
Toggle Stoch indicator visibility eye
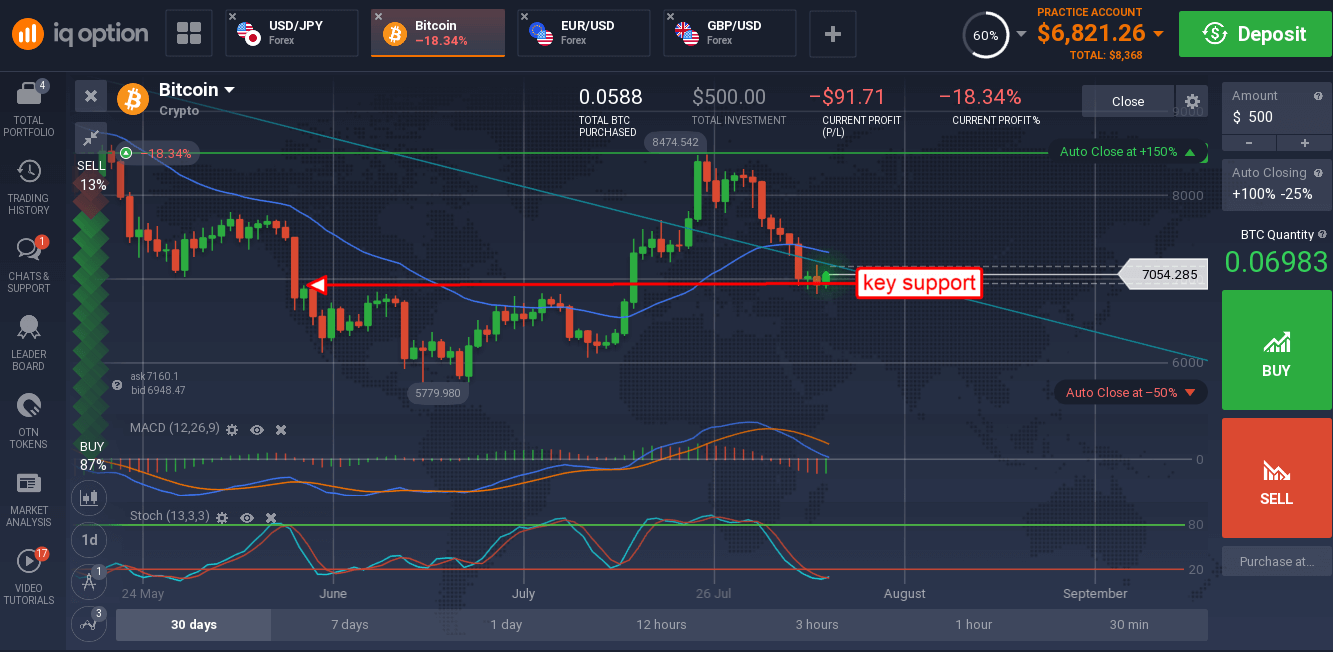pyautogui.click(x=246, y=518)
